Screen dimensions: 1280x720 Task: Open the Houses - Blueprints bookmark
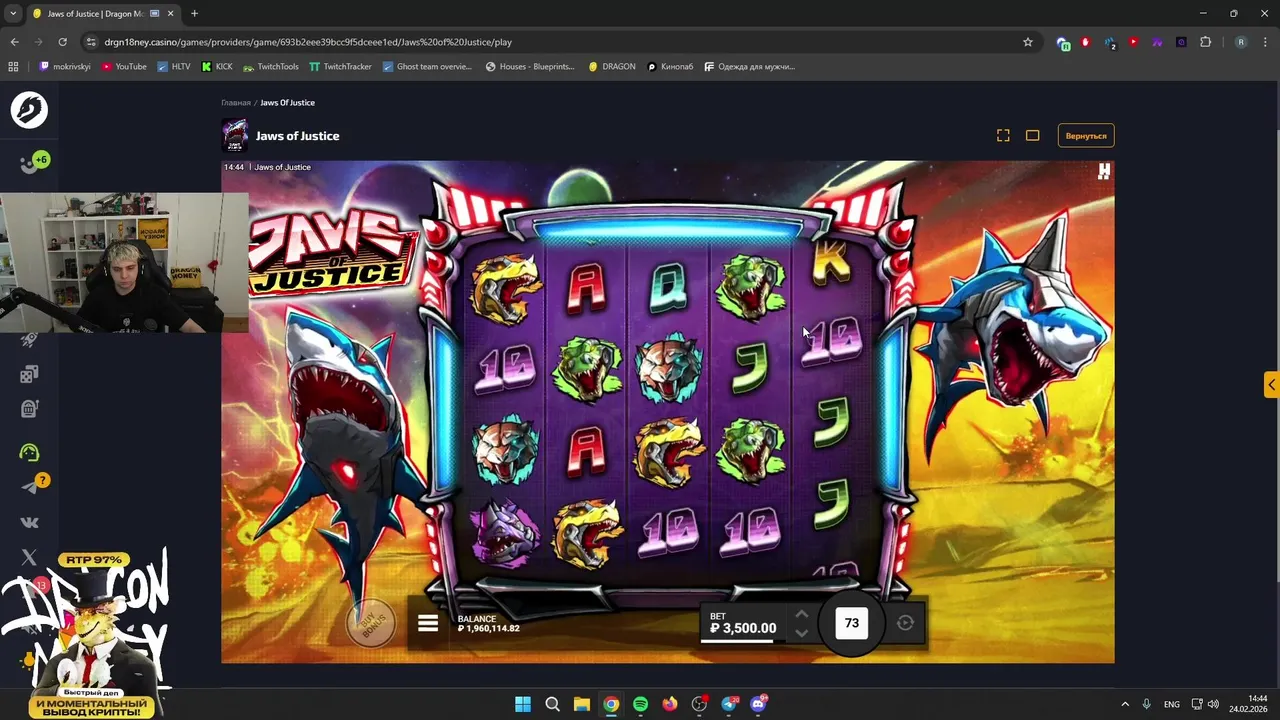click(x=530, y=67)
